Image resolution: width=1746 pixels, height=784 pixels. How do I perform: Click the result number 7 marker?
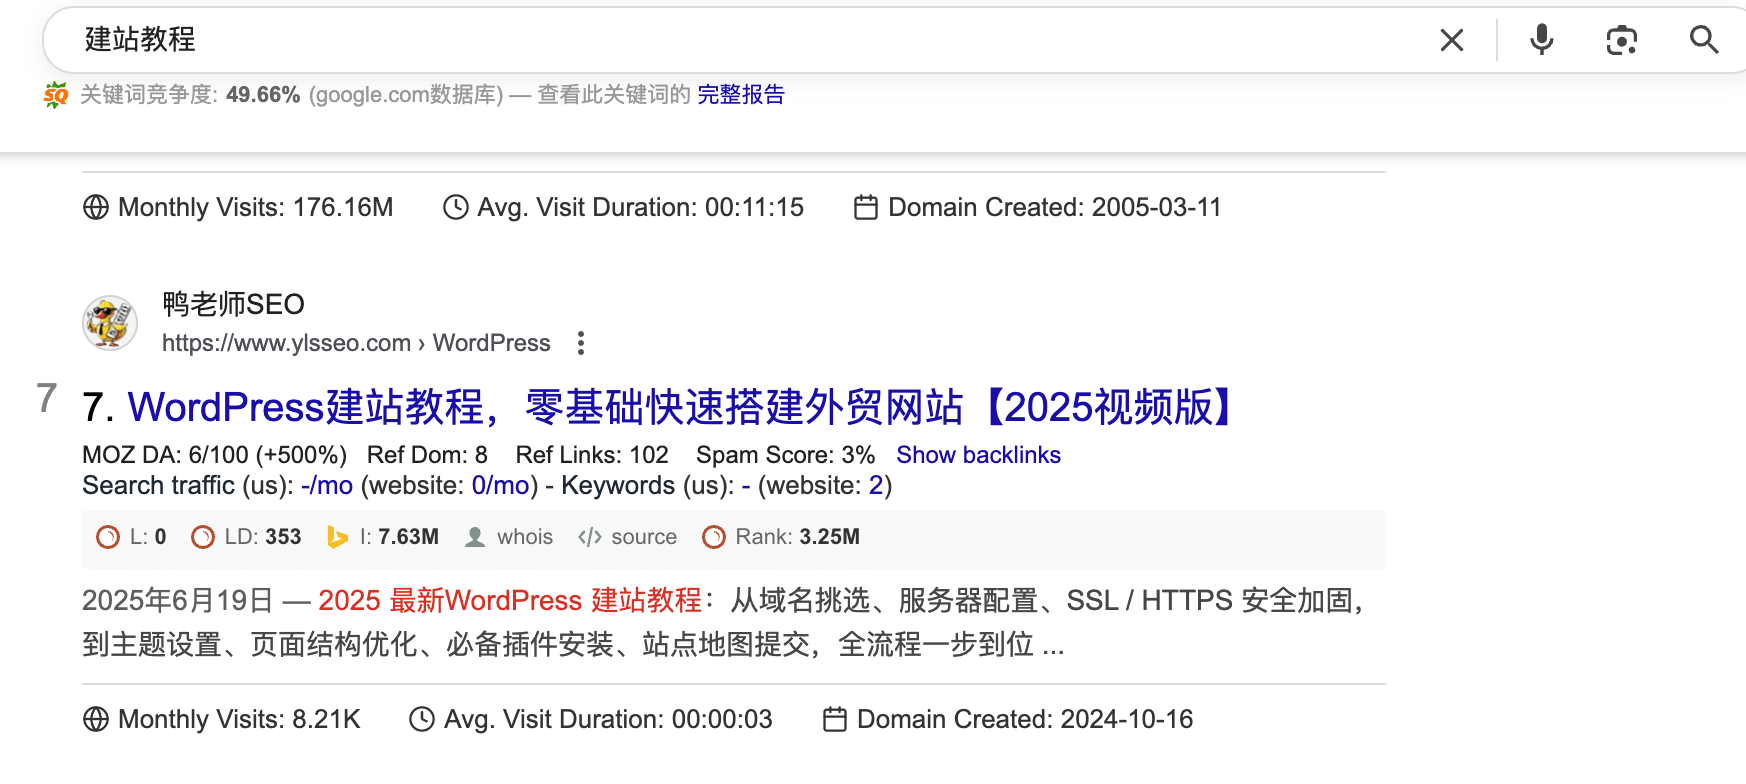[47, 398]
